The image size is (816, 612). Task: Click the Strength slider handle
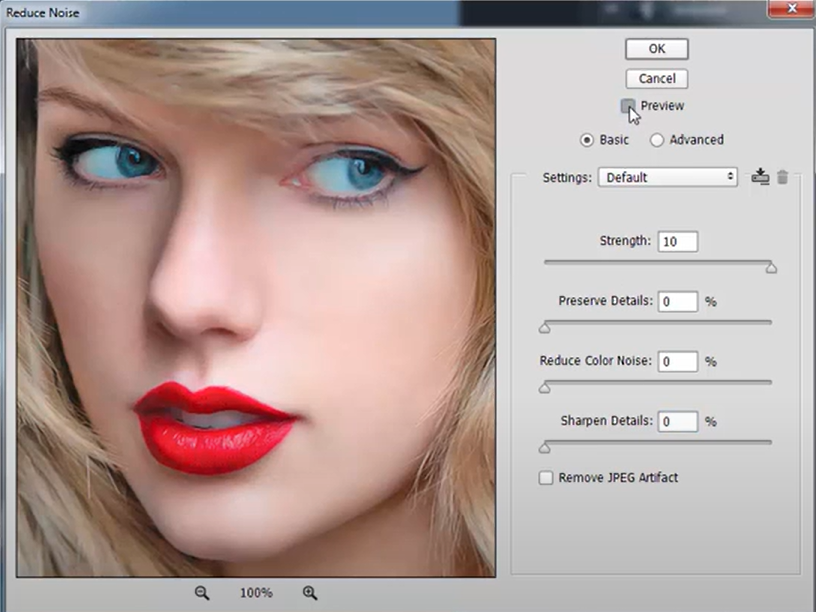(x=771, y=267)
